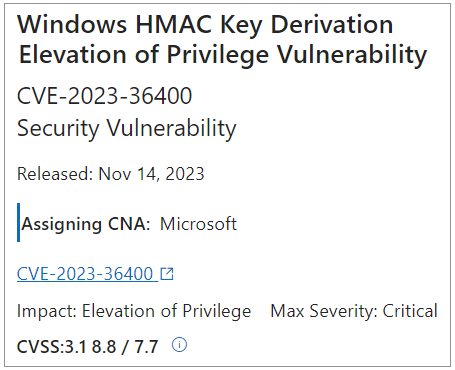This screenshot has width=455, height=370.
Task: Click the Released label
Action: point(55,174)
